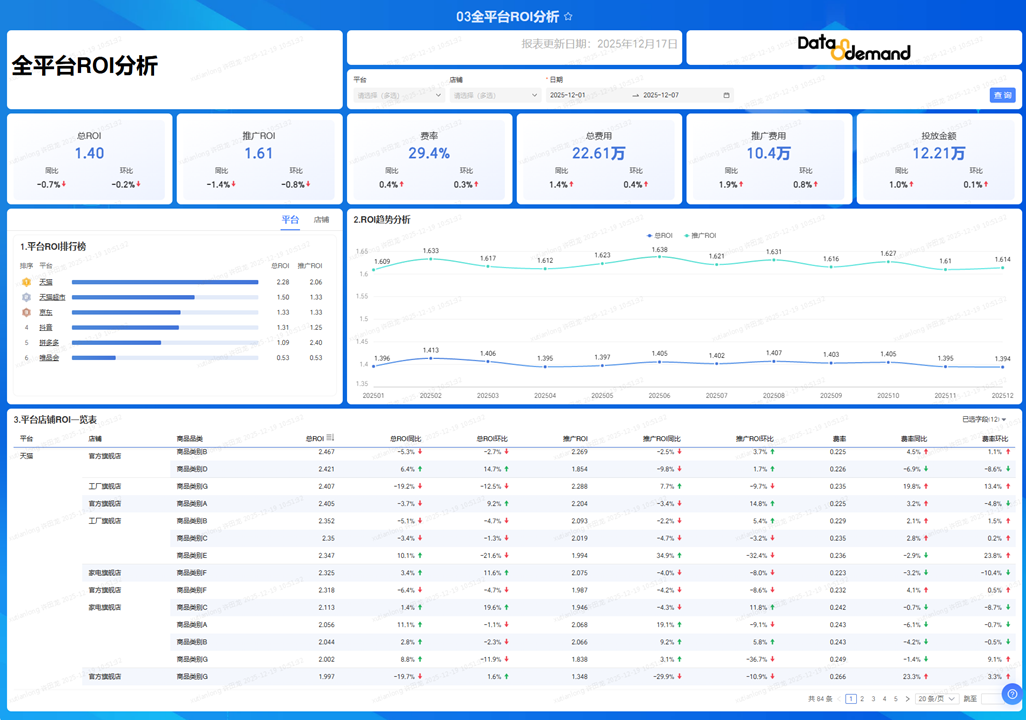Click the previous page arrow in pagination
Image resolution: width=1026 pixels, height=720 pixels.
coord(839,699)
